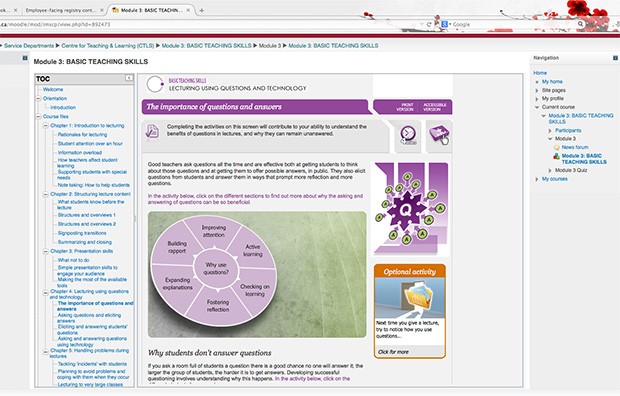Open the clock timing icon
This screenshot has height=396, width=620.
(408, 135)
